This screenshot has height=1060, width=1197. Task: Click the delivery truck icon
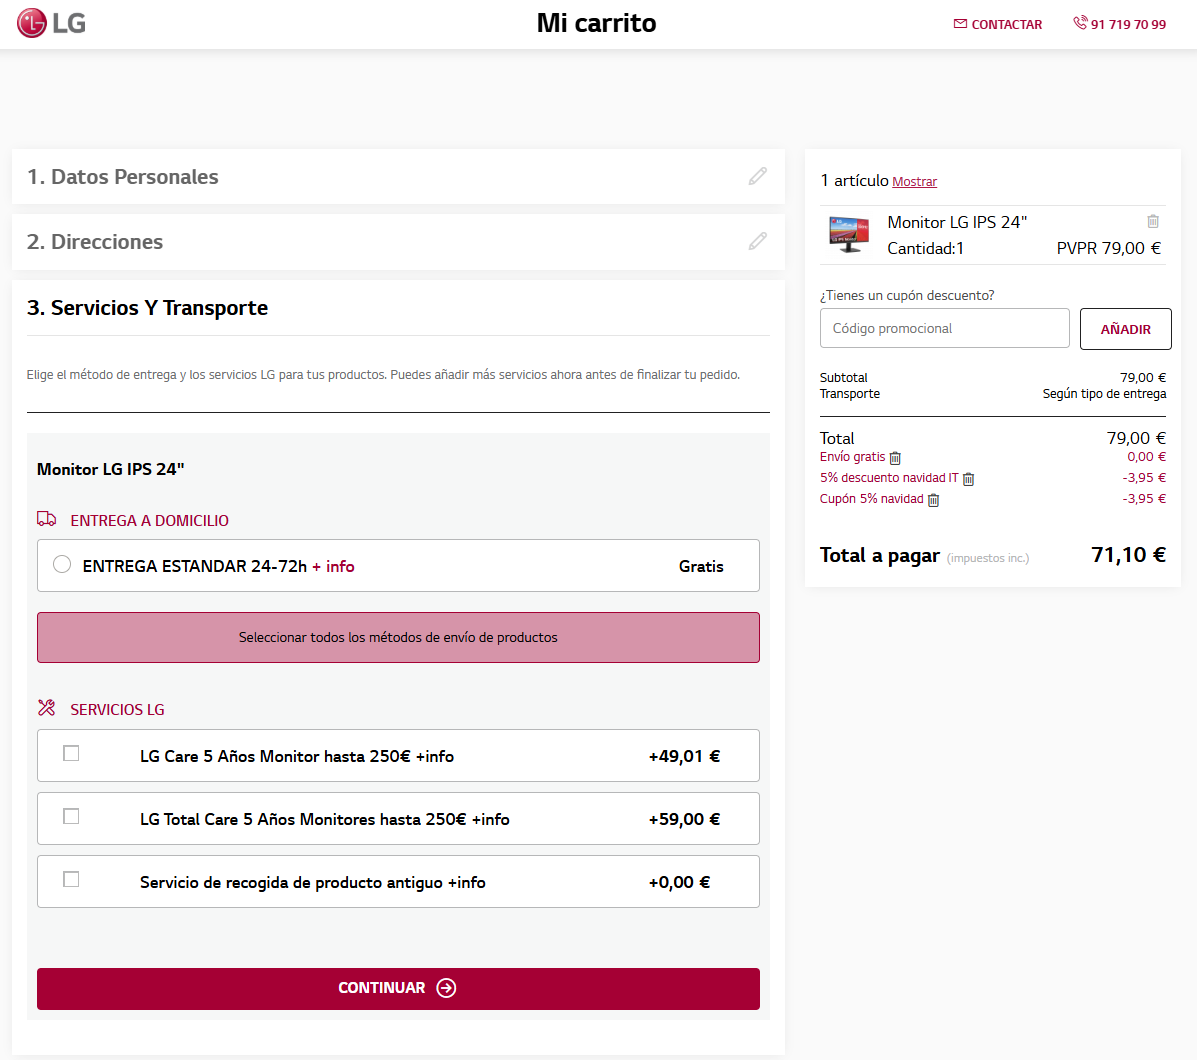click(x=47, y=519)
